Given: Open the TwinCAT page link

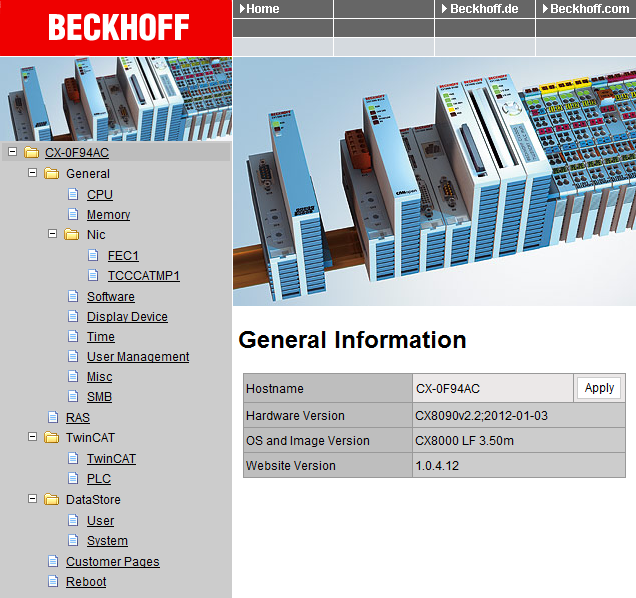Looking at the screenshot, I should tap(111, 459).
